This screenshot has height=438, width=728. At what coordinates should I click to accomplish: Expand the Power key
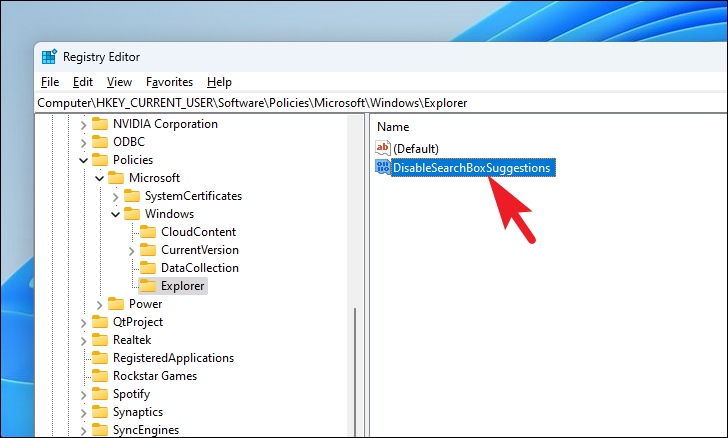99,305
